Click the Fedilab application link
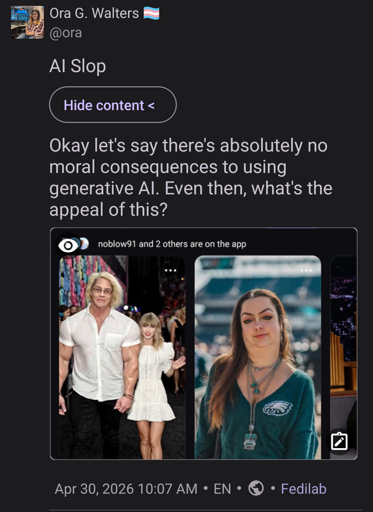 point(303,489)
